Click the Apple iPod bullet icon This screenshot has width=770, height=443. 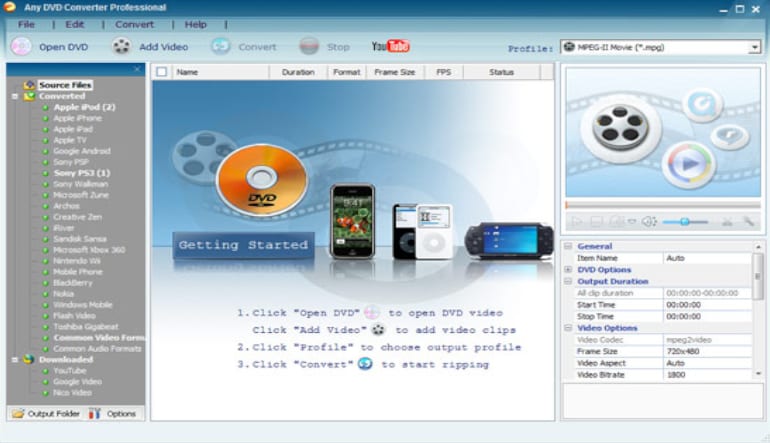[46, 107]
